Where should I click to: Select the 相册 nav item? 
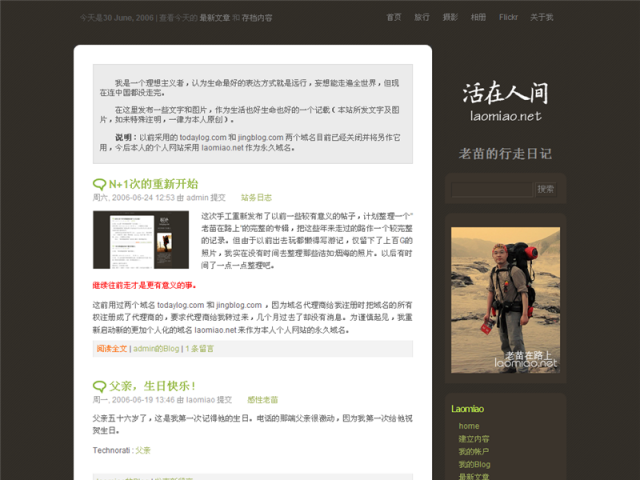478,17
